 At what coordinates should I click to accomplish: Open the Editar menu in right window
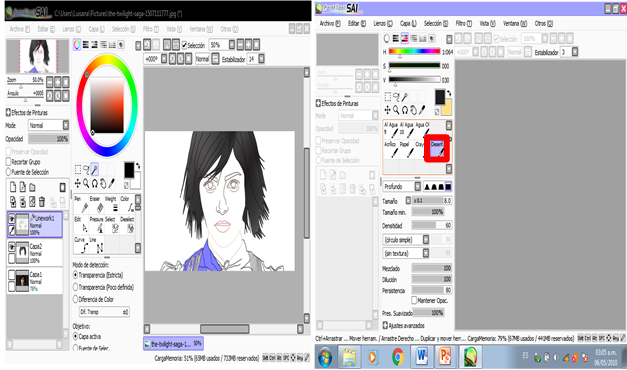tap(357, 24)
